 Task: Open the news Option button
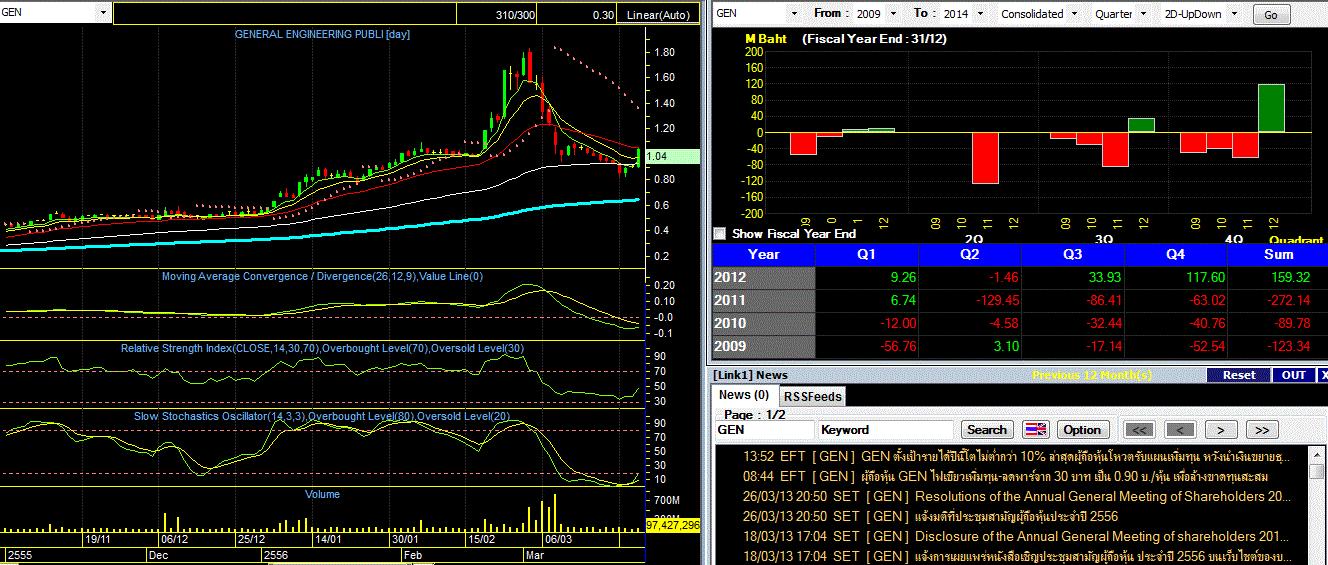pos(1081,429)
